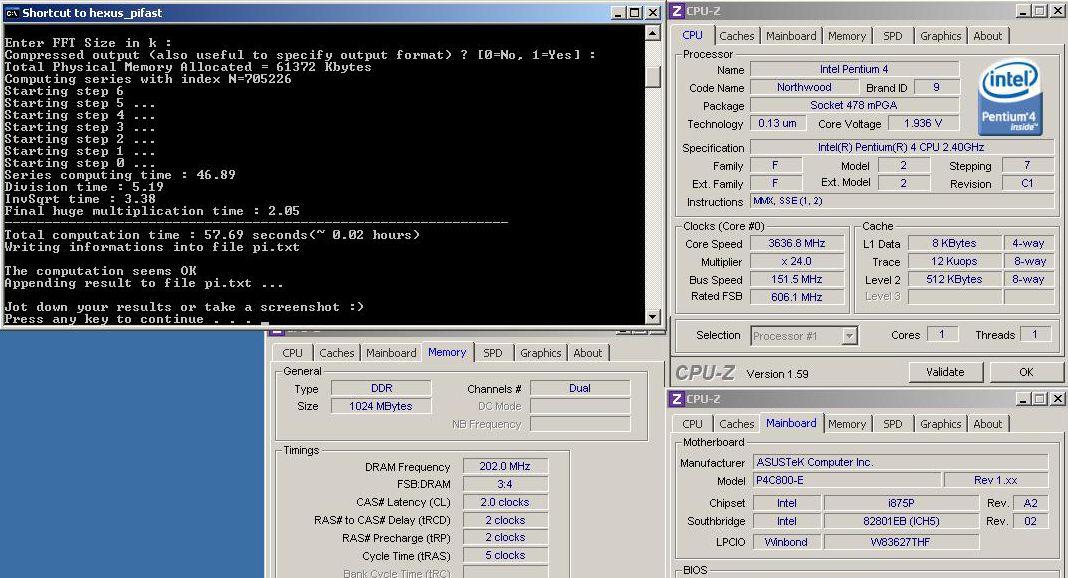Click Core Voltage value 1.936 V
This screenshot has width=1068, height=578.
coord(923,123)
